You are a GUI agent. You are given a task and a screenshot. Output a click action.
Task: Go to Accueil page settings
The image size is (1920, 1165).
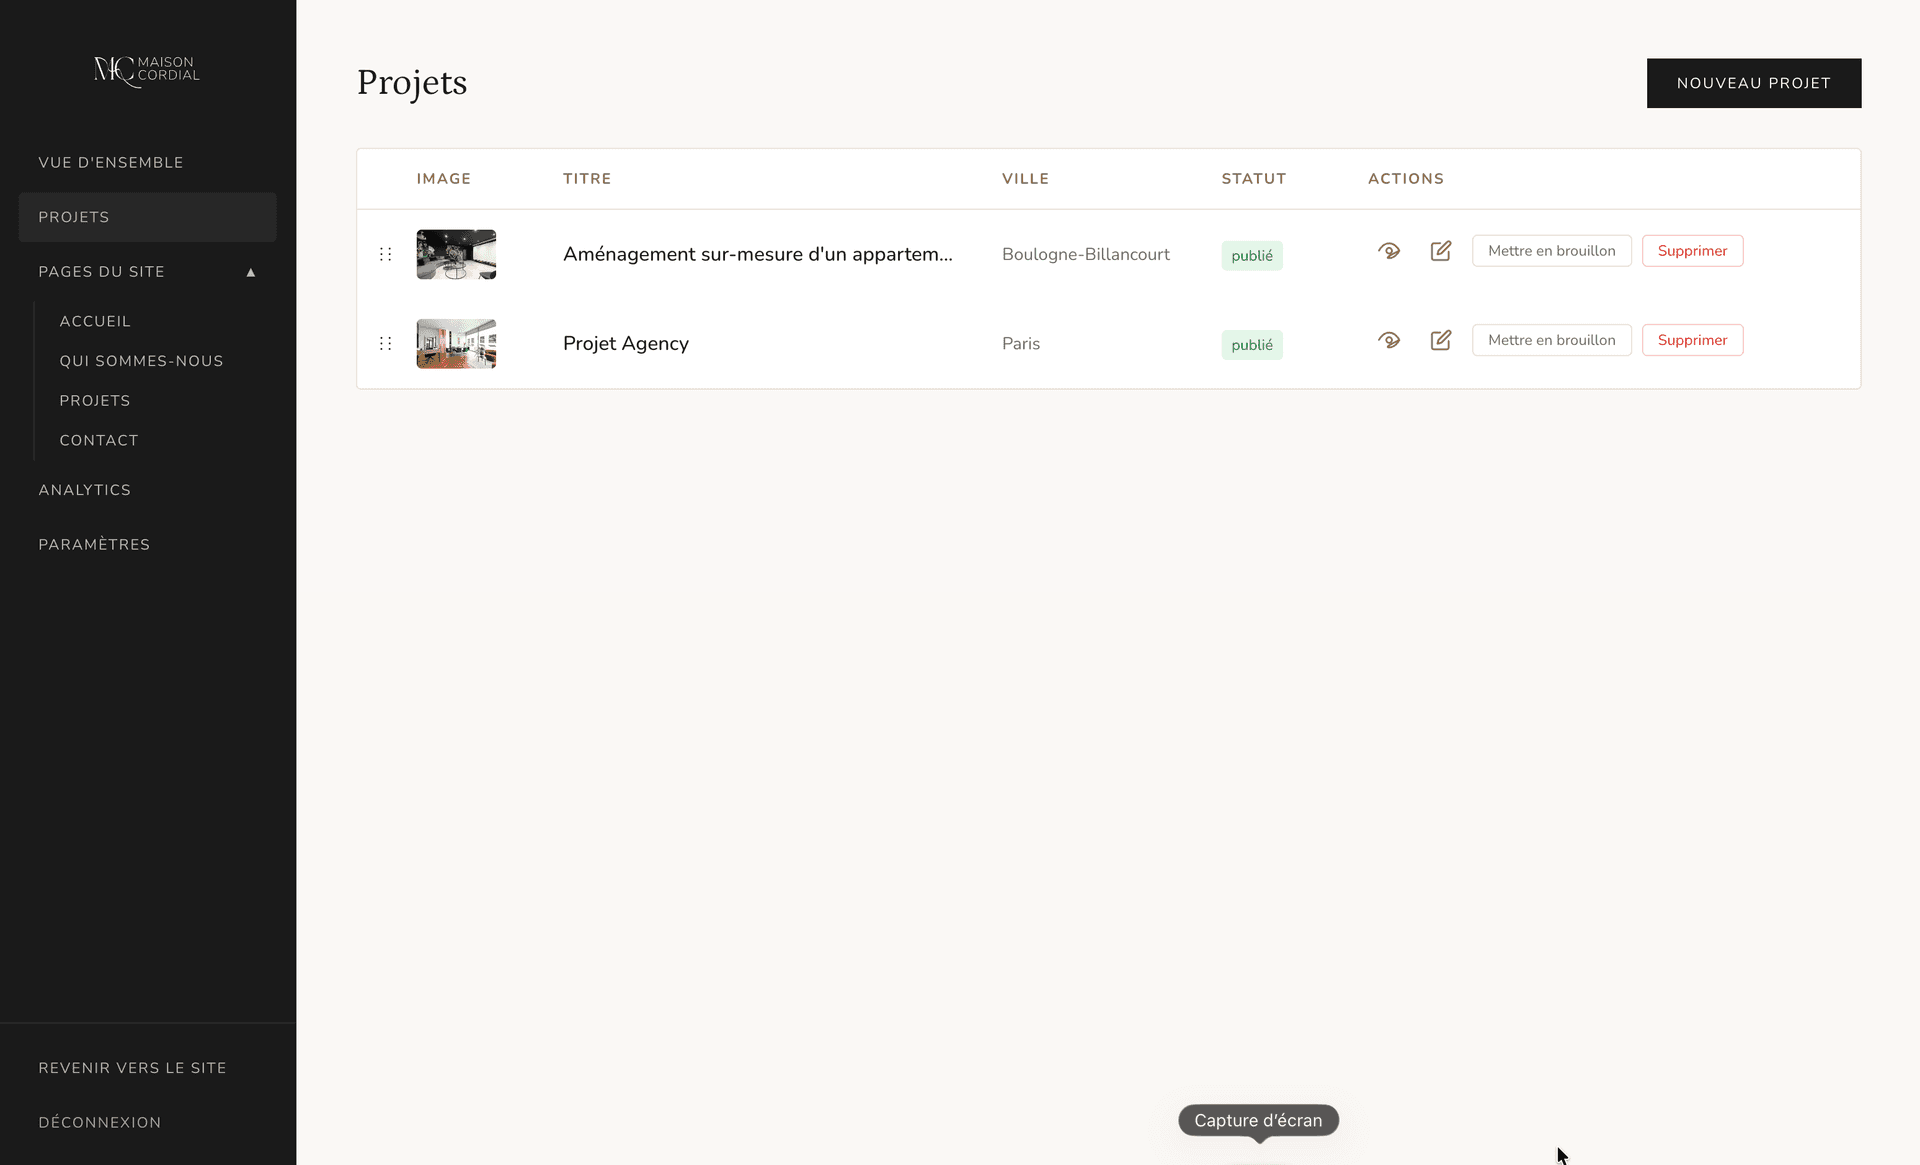(95, 321)
